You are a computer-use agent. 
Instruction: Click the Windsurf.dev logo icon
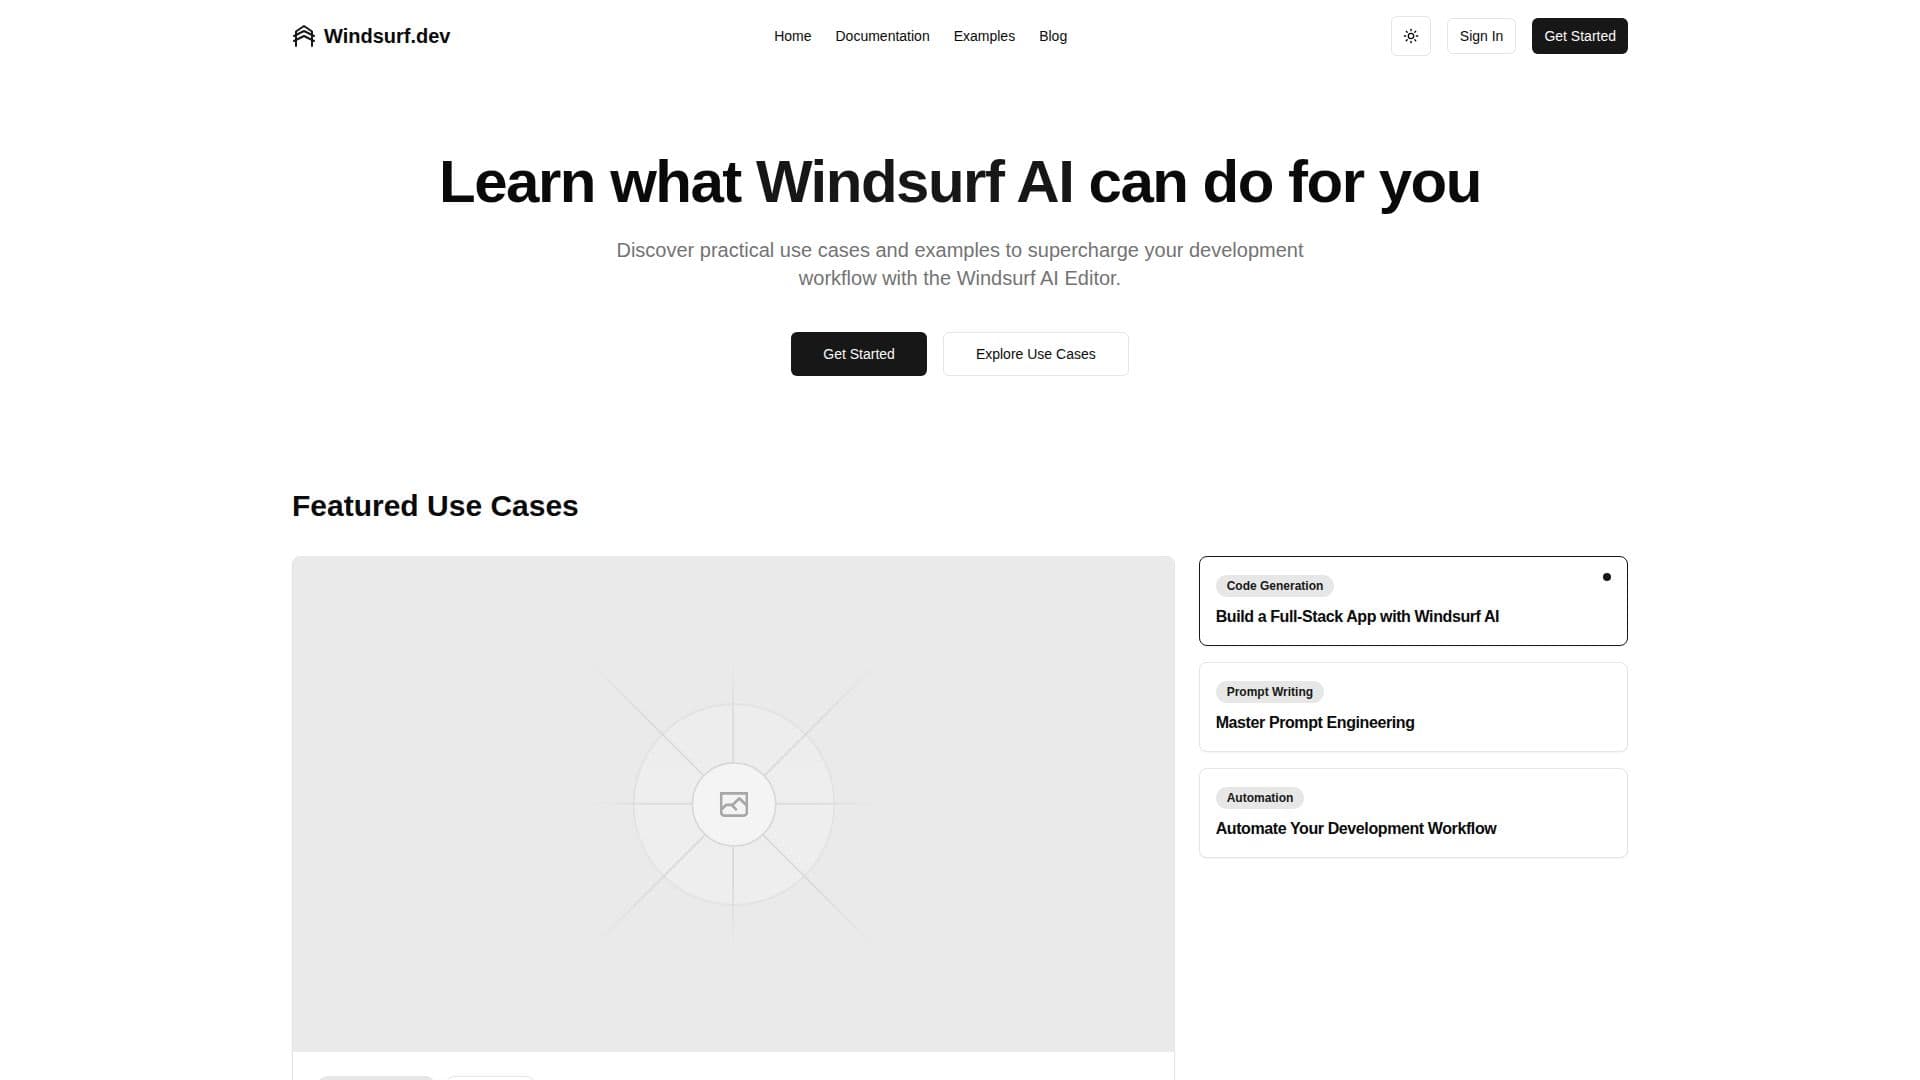coord(304,36)
